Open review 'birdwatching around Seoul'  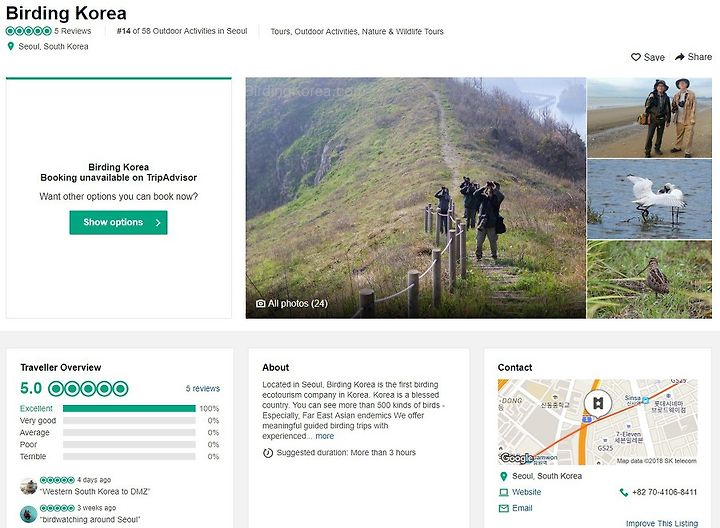[x=90, y=520]
